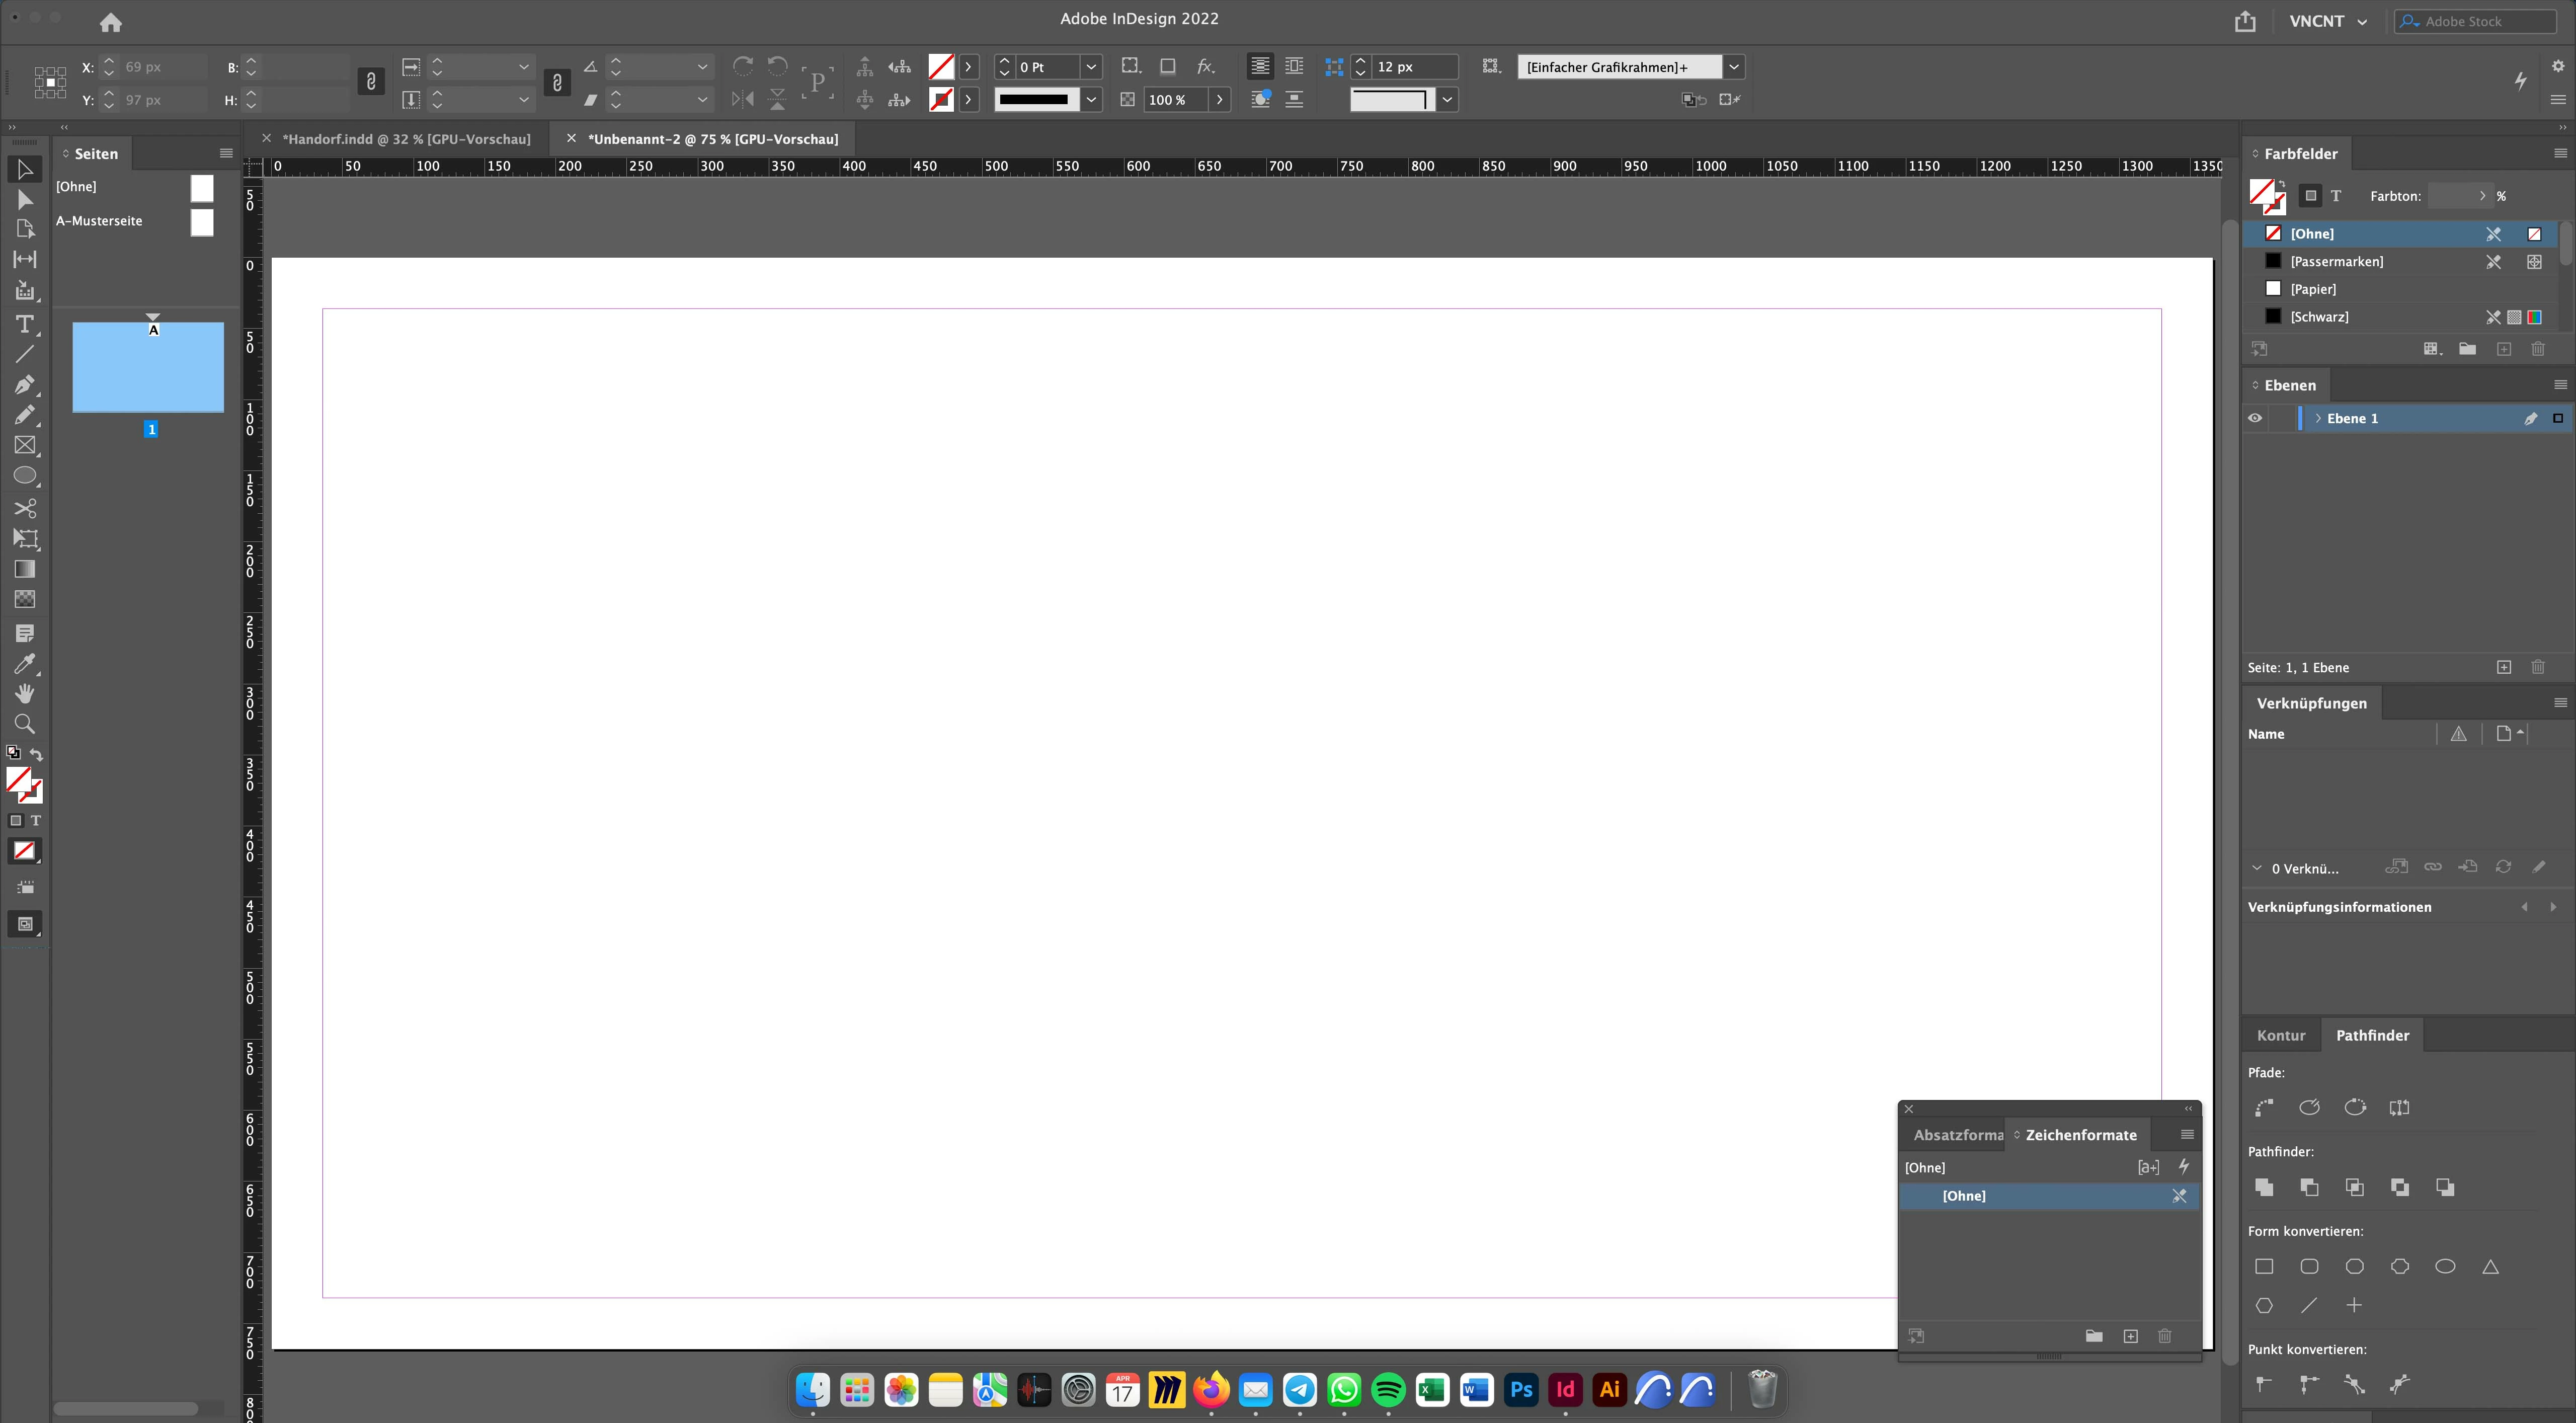Toggle text formatting affects button in Farbfelder
The image size is (2576, 1423).
[2336, 196]
